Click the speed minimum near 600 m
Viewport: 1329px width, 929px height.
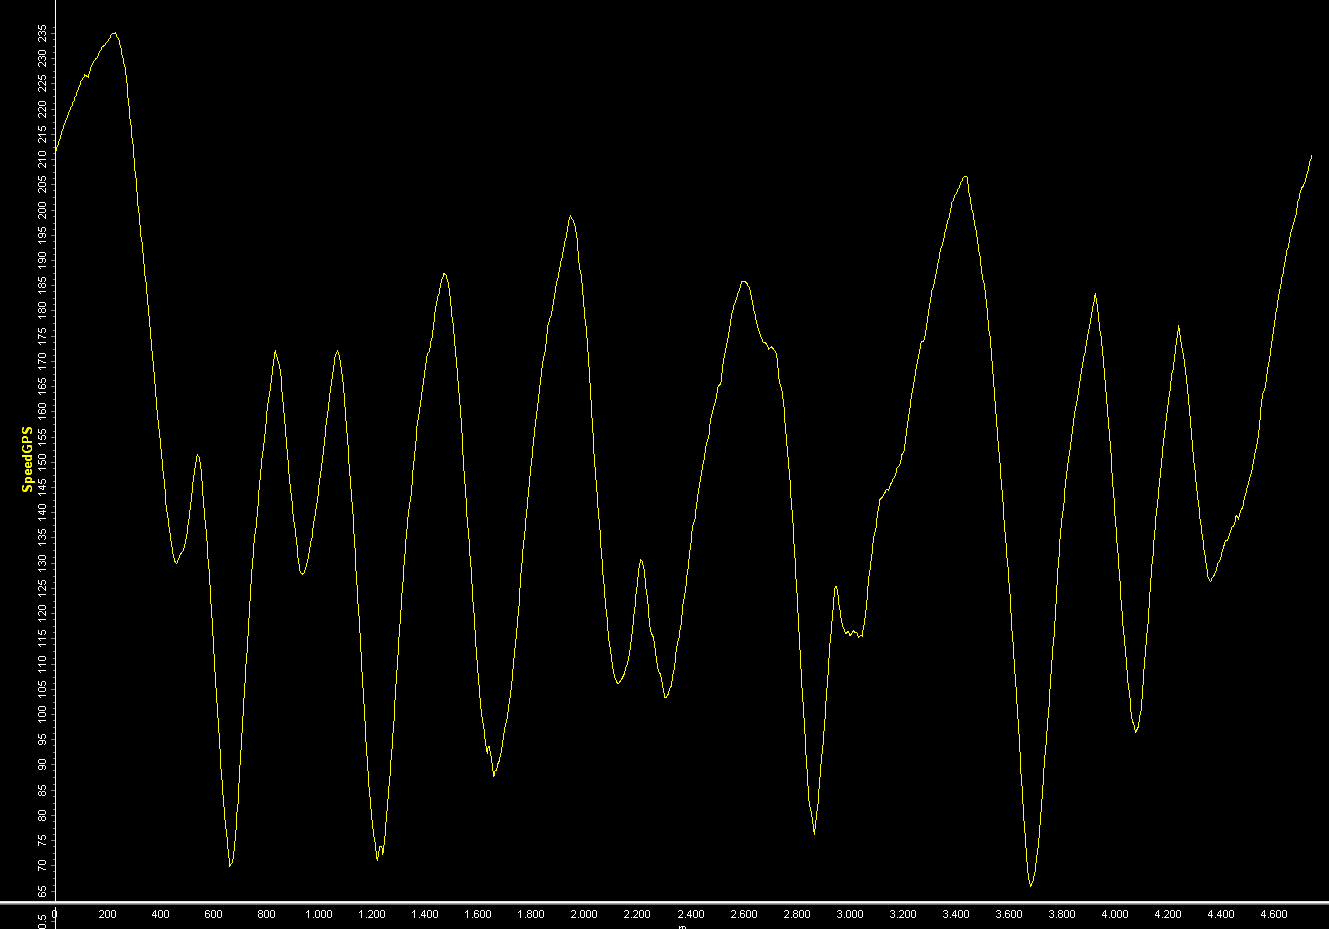coord(230,865)
